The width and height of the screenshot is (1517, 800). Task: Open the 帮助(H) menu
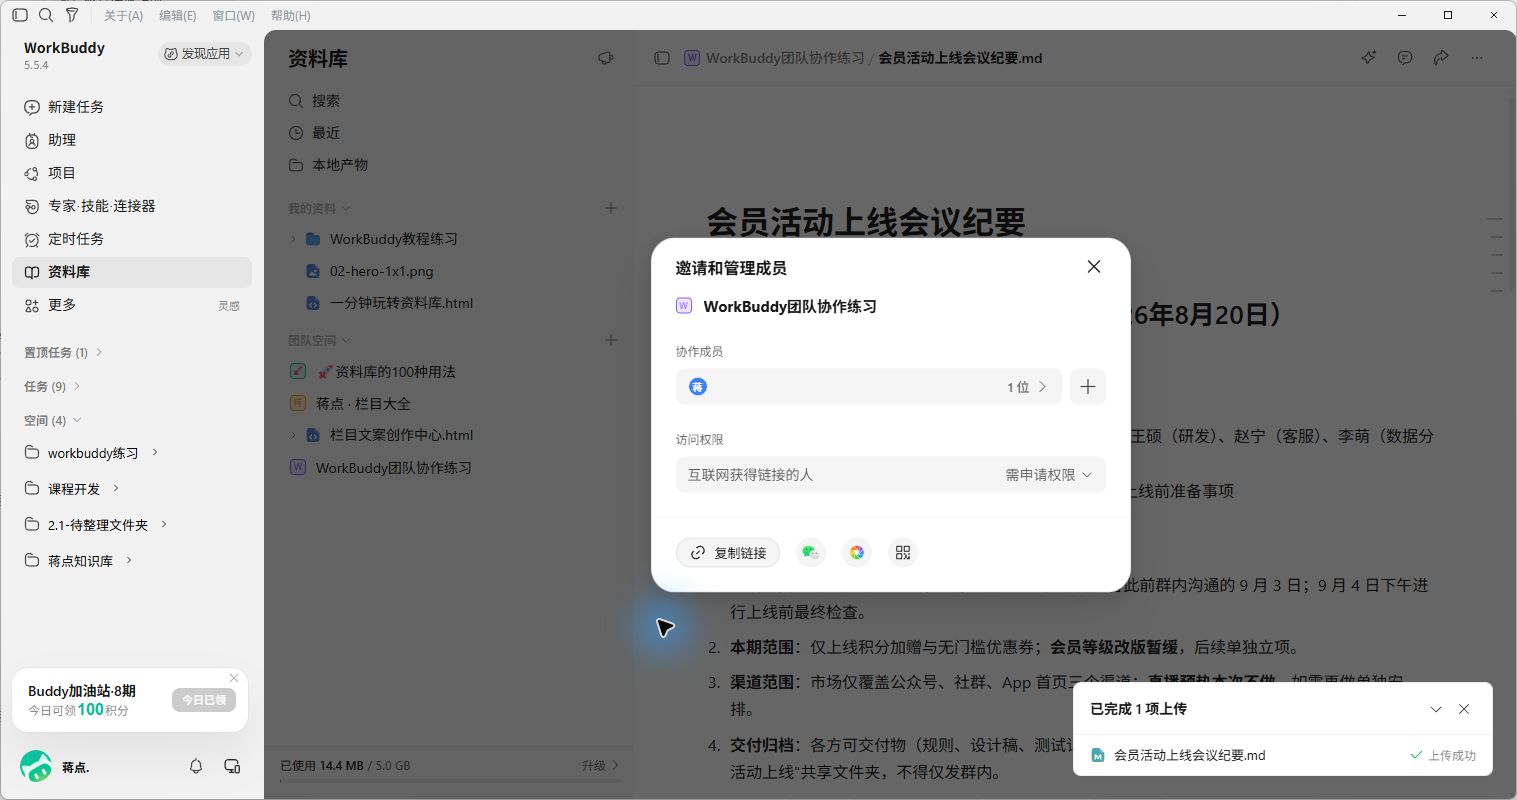[290, 16]
